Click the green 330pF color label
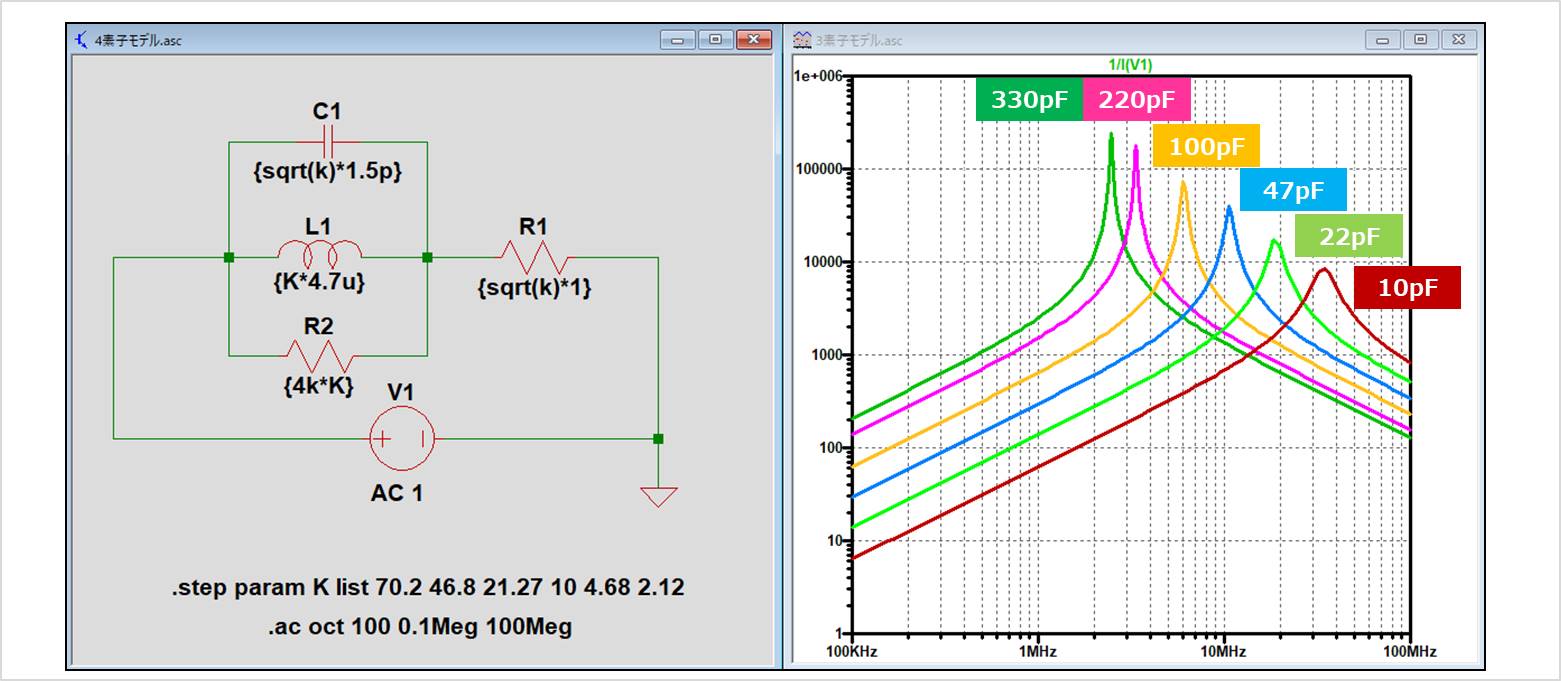Image resolution: width=1561 pixels, height=681 pixels. (1029, 100)
